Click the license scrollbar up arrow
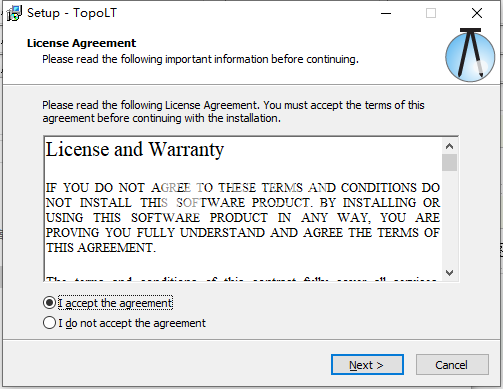 pos(449,146)
